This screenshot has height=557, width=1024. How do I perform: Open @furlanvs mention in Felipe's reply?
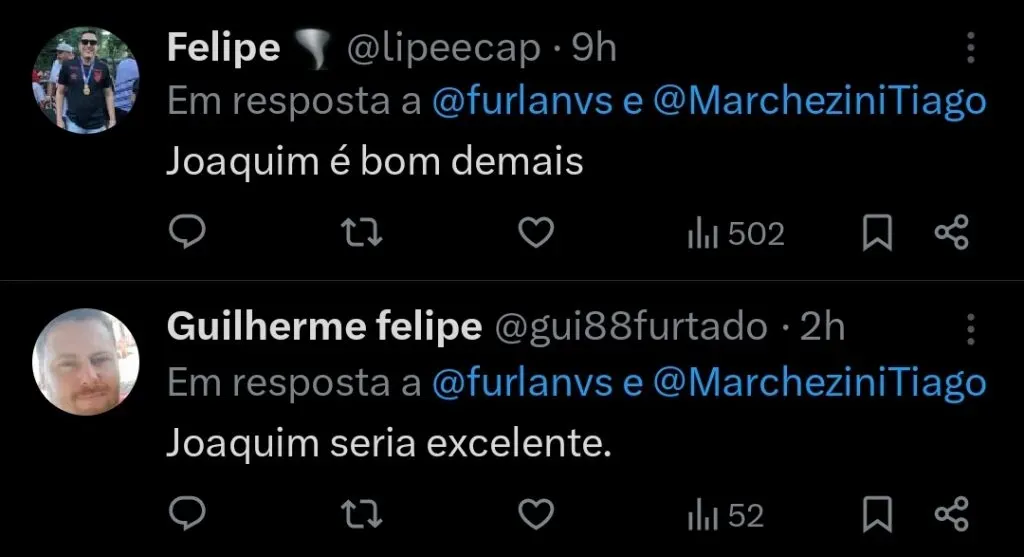coord(522,101)
